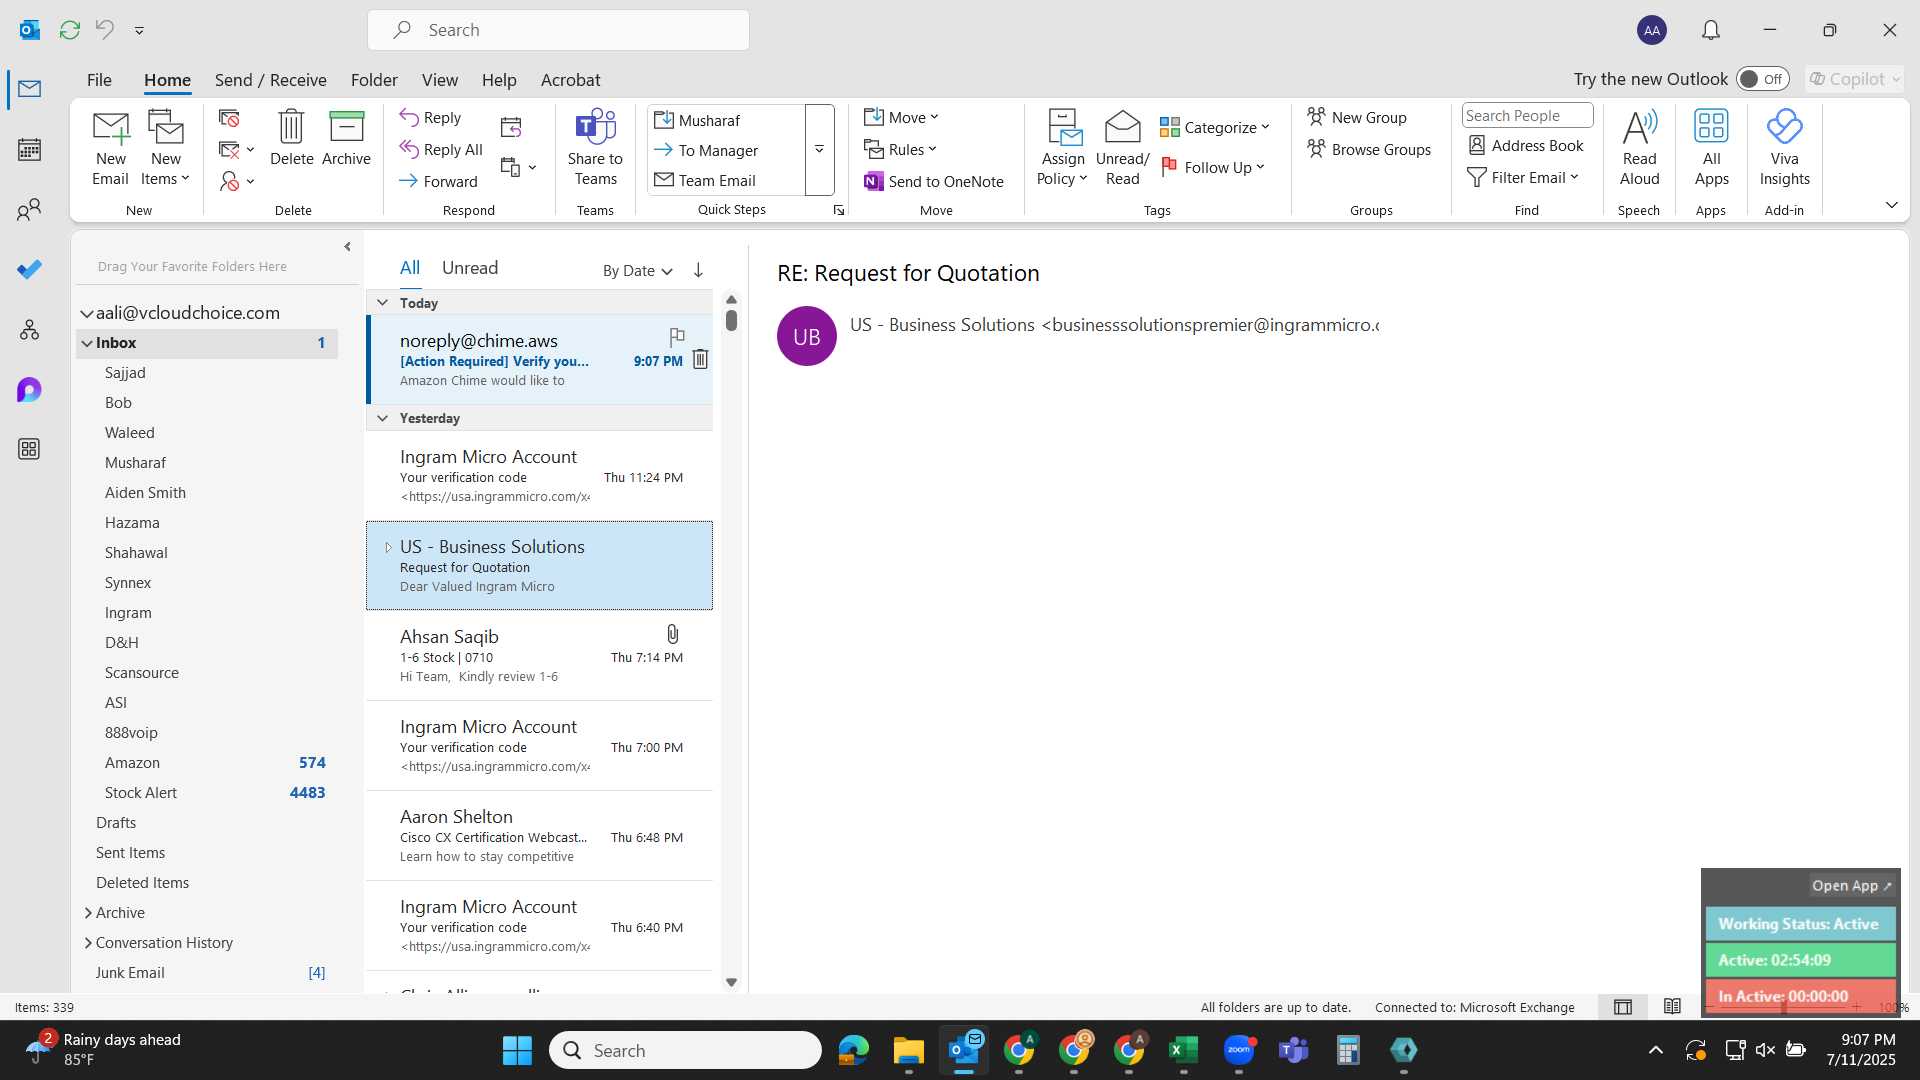Open Viva Insights add-in
Viewport: 1920px width, 1080px height.
(x=1784, y=148)
